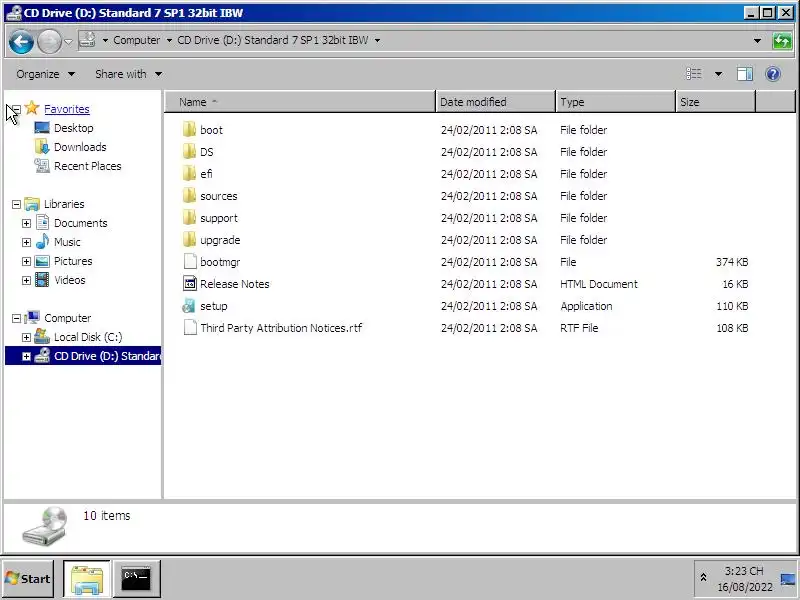Viewport: 800px width, 600px height.
Task: Select CD Drive (D:) breadcrumb segment
Action: click(272, 40)
